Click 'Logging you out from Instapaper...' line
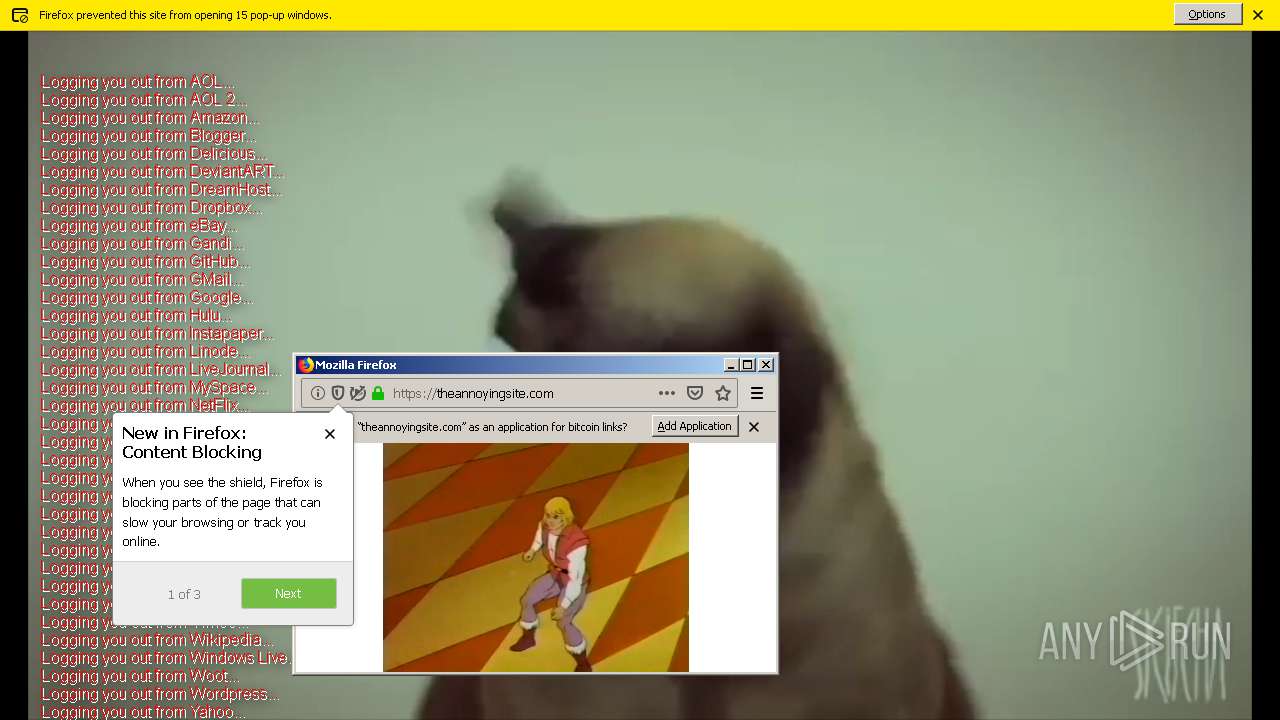 coord(157,334)
